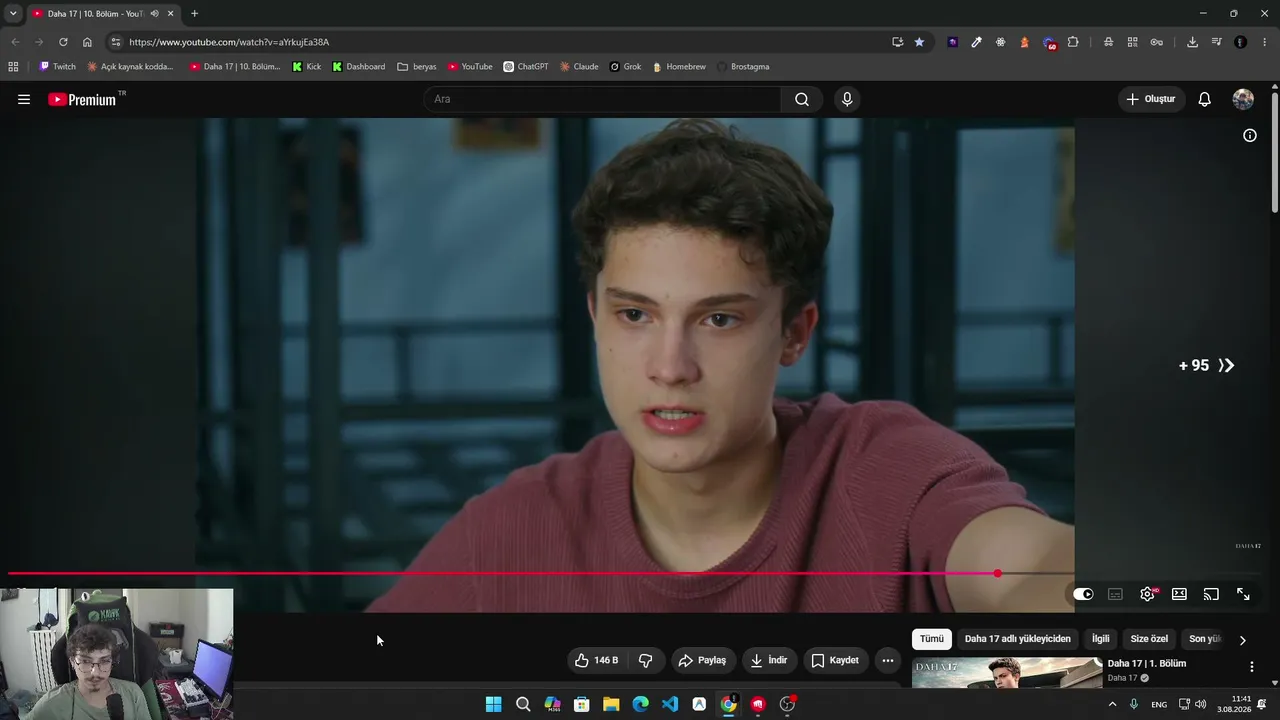Open more actions three-dot menu beside Kaydet

(x=888, y=660)
